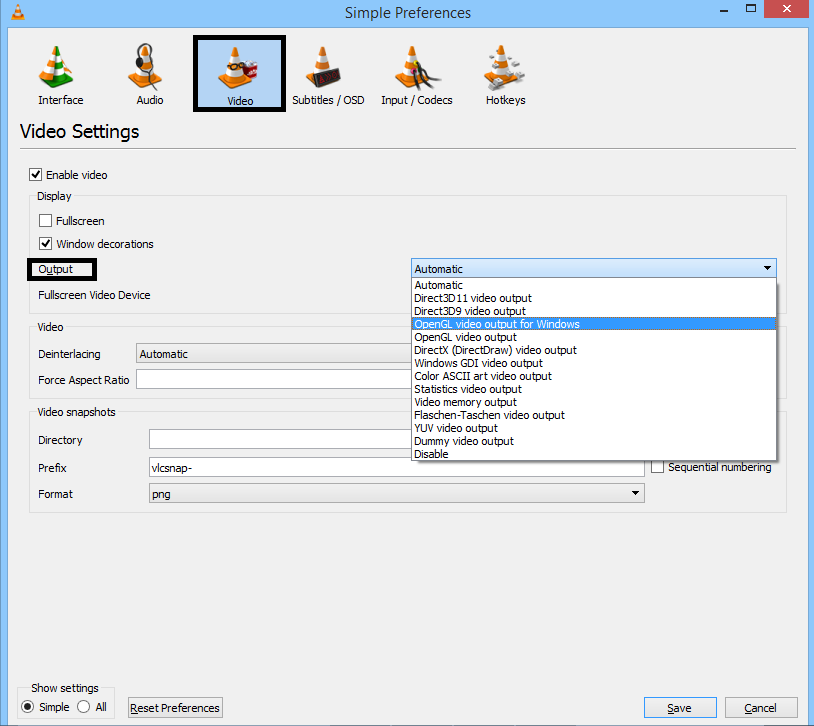This screenshot has width=814, height=726.
Task: Click the Force Aspect Ratio field
Action: (274, 379)
